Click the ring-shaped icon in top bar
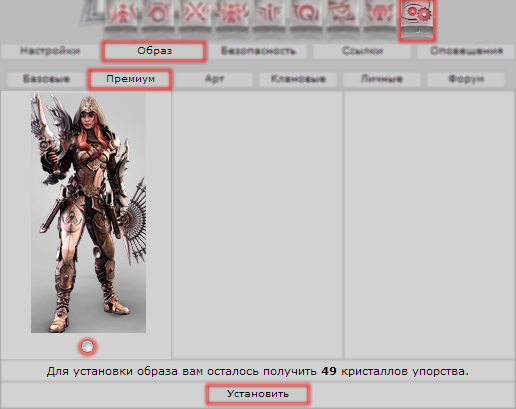 pyautogui.click(x=158, y=15)
